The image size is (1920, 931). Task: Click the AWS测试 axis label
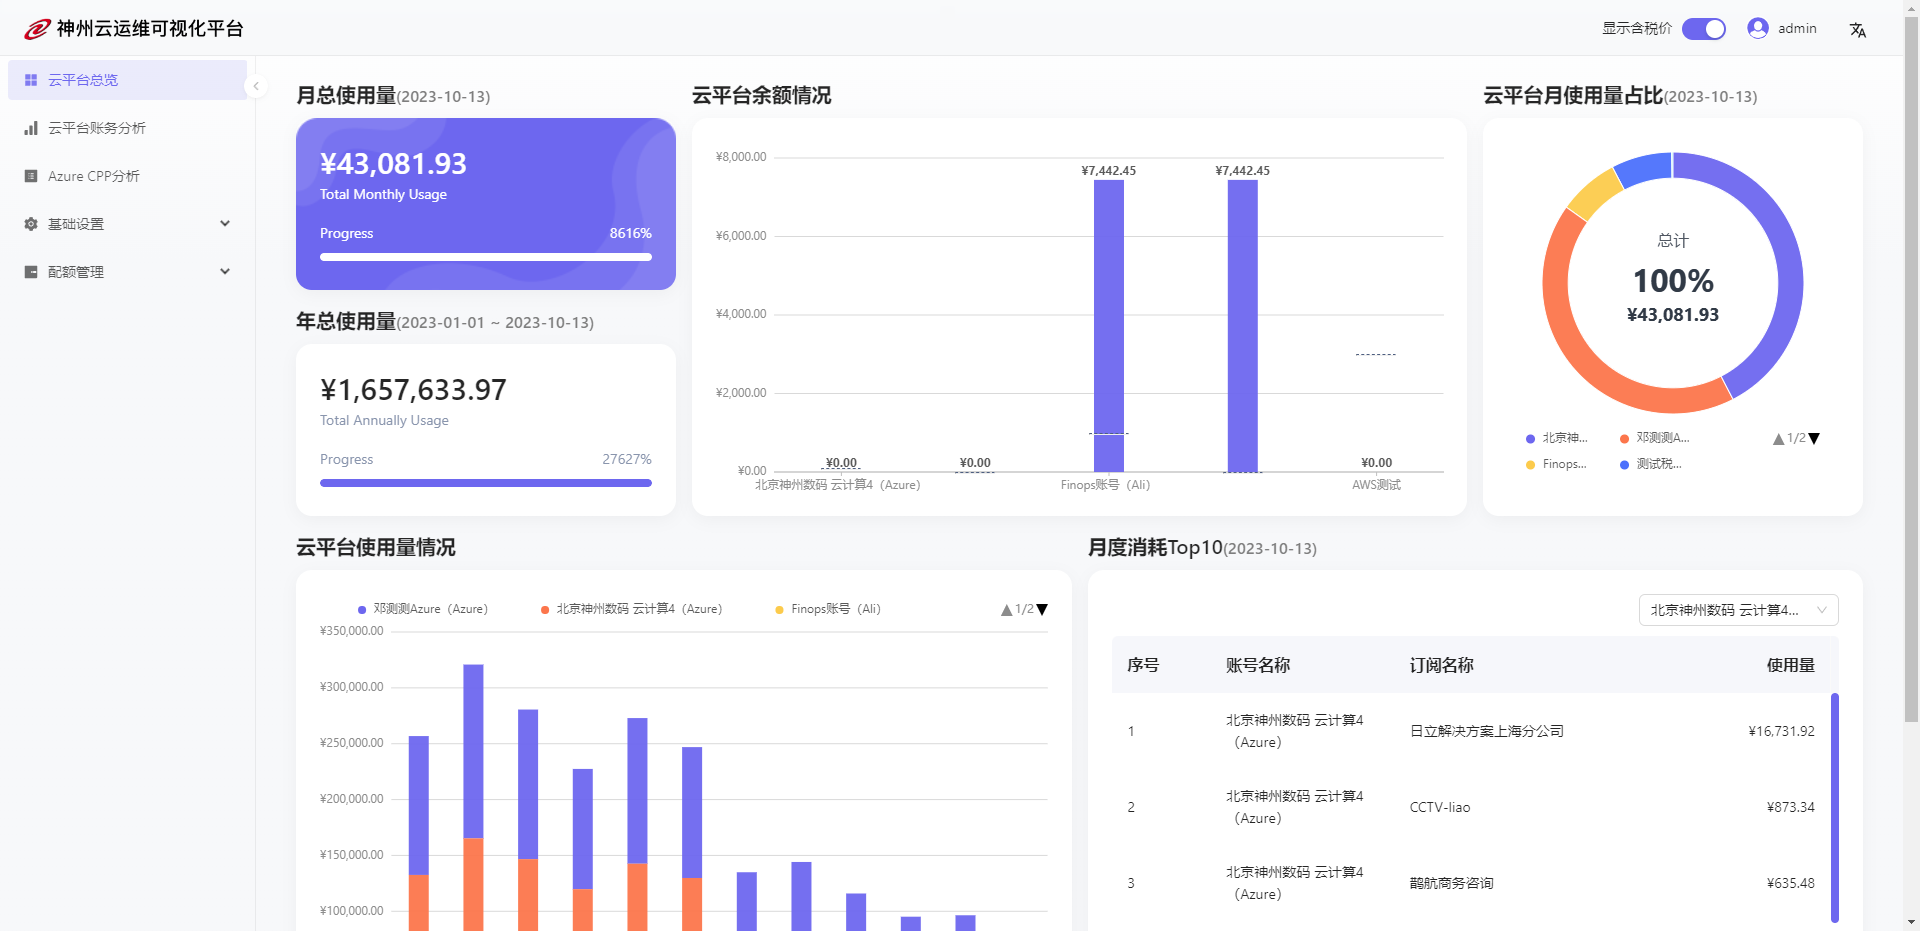pos(1376,485)
